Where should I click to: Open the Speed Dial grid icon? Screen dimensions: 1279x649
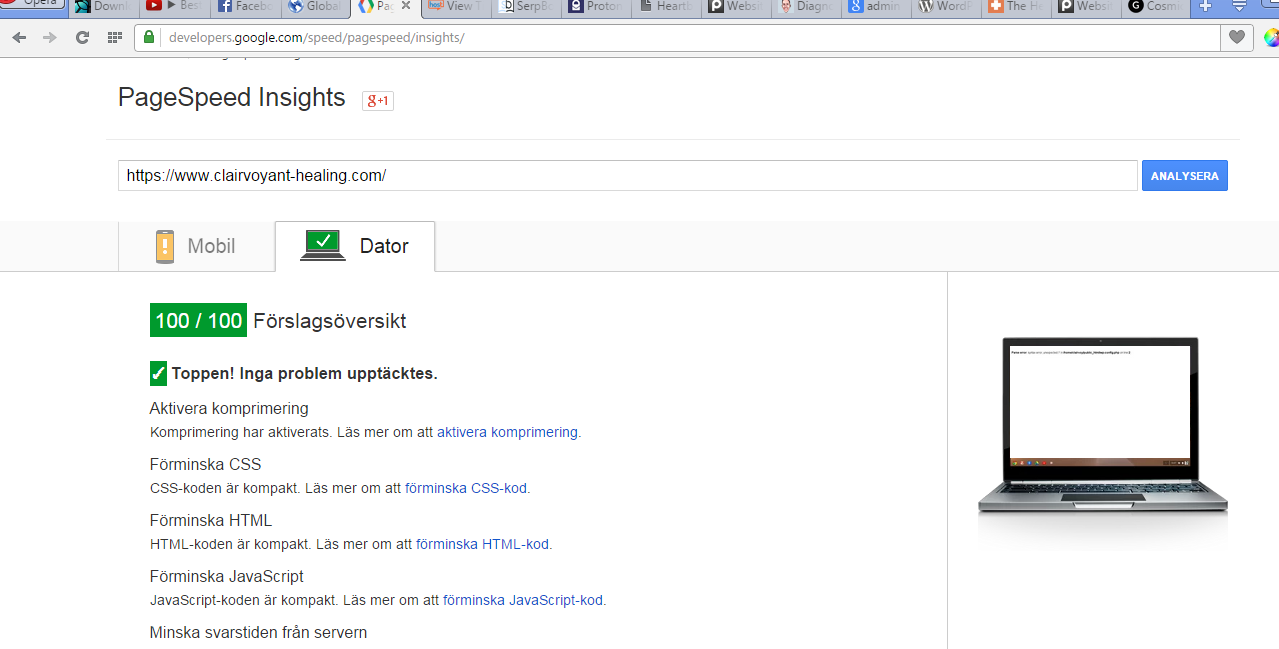115,38
